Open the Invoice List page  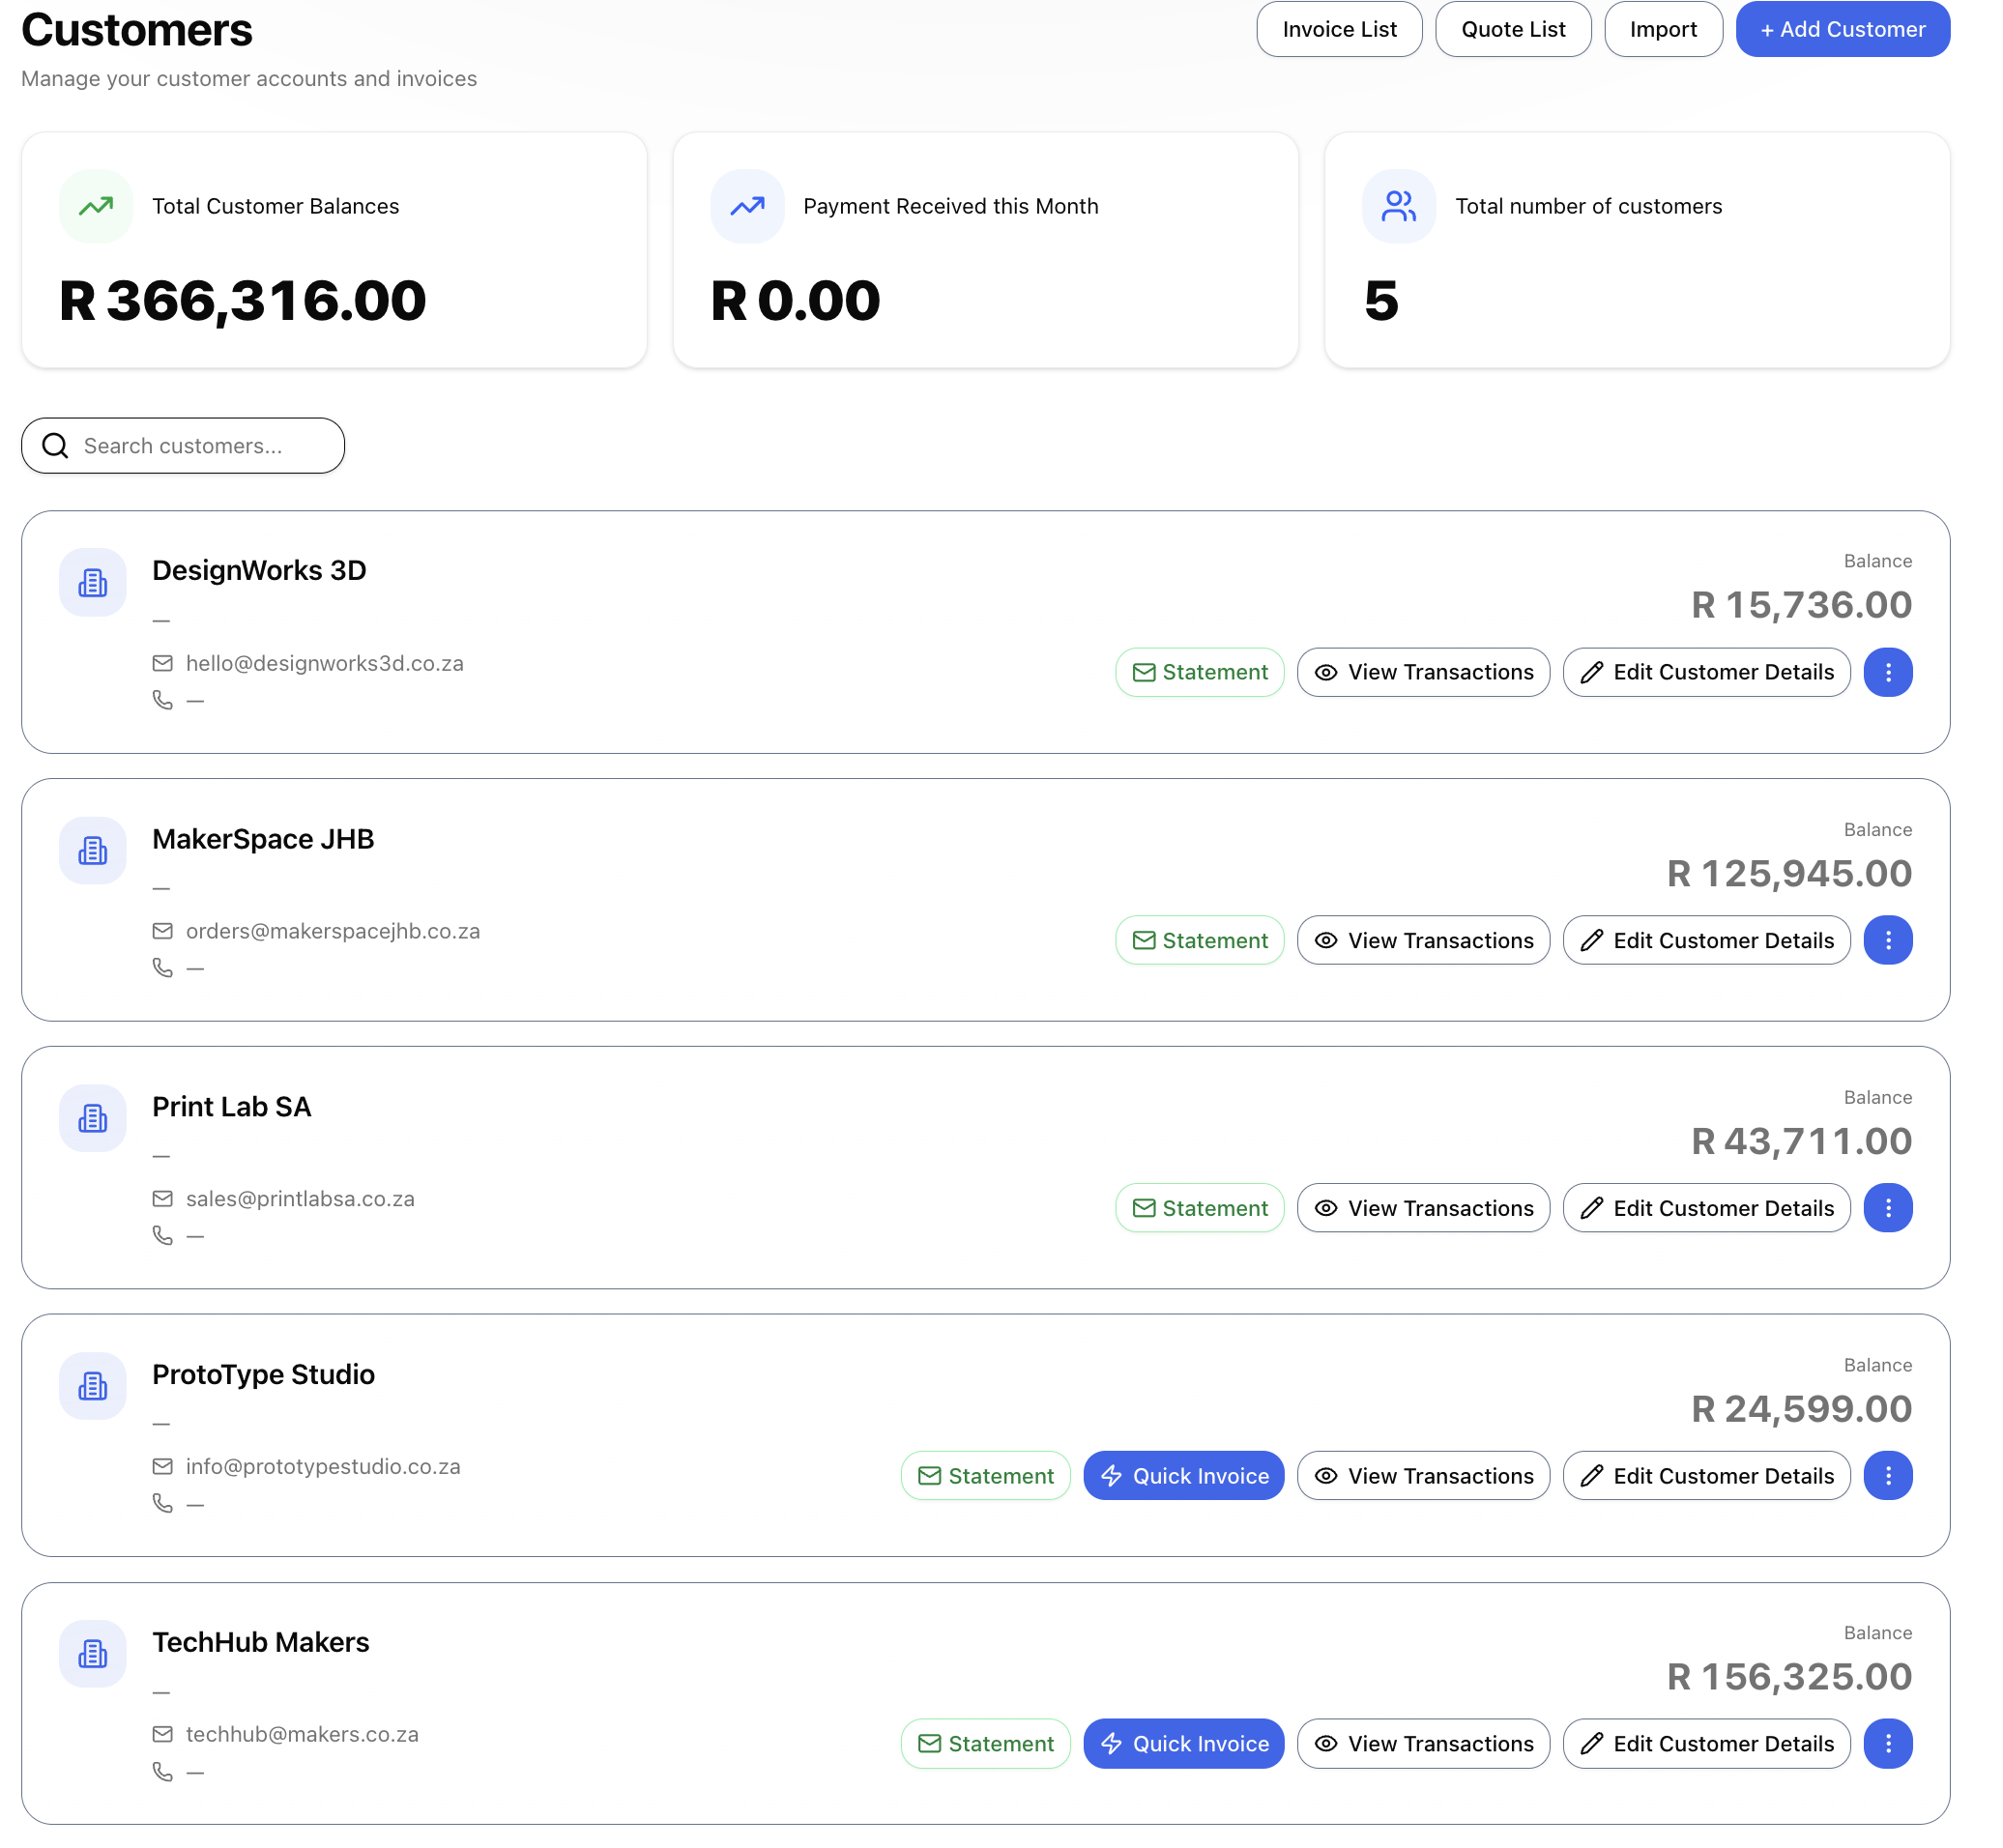pos(1339,29)
